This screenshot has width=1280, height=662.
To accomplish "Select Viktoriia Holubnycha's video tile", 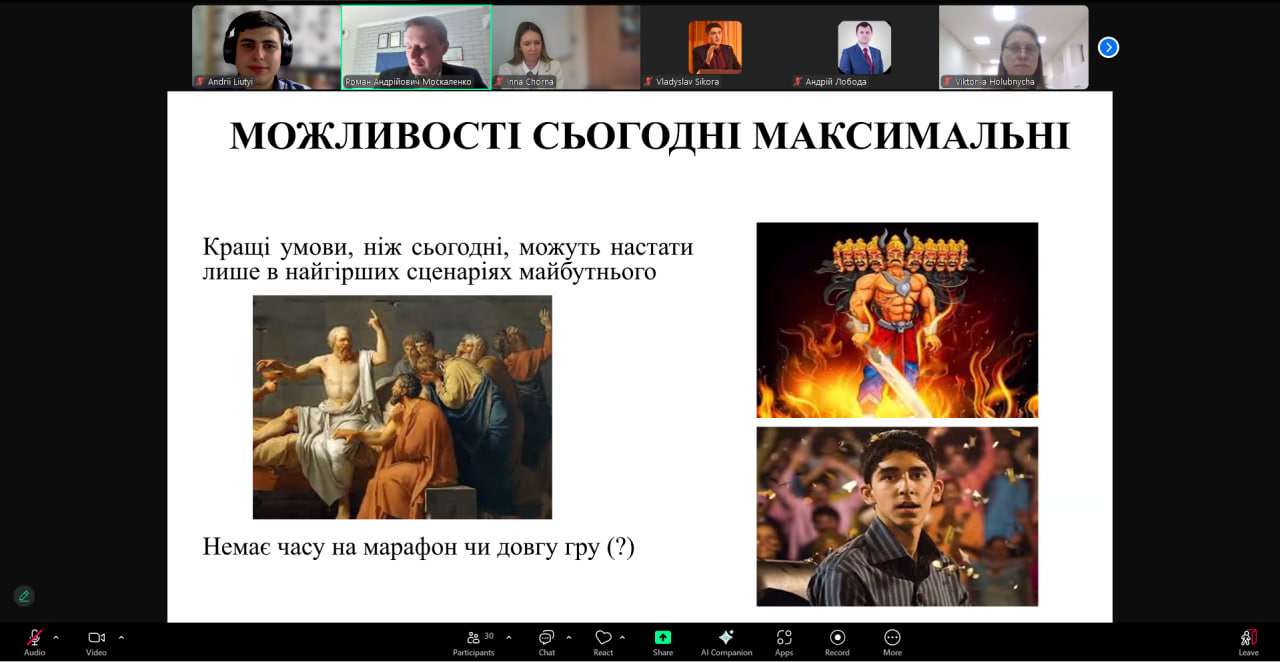I will (1014, 47).
